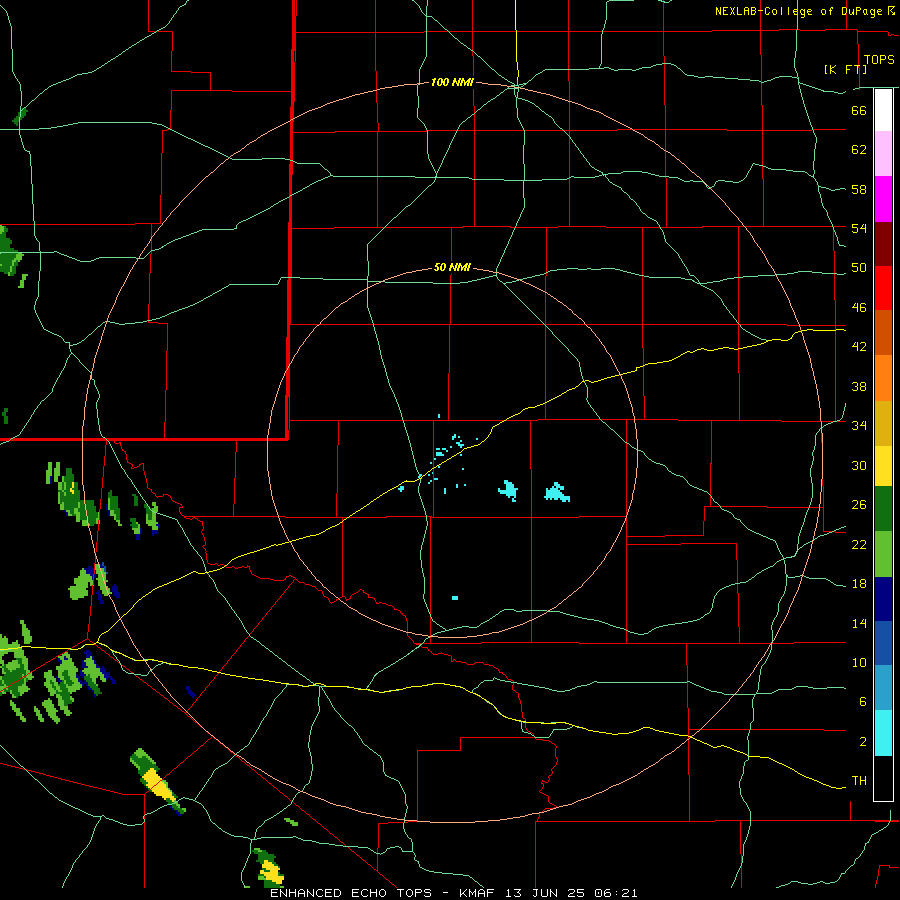
Task: Click the black TH legend swatch
Action: (883, 778)
